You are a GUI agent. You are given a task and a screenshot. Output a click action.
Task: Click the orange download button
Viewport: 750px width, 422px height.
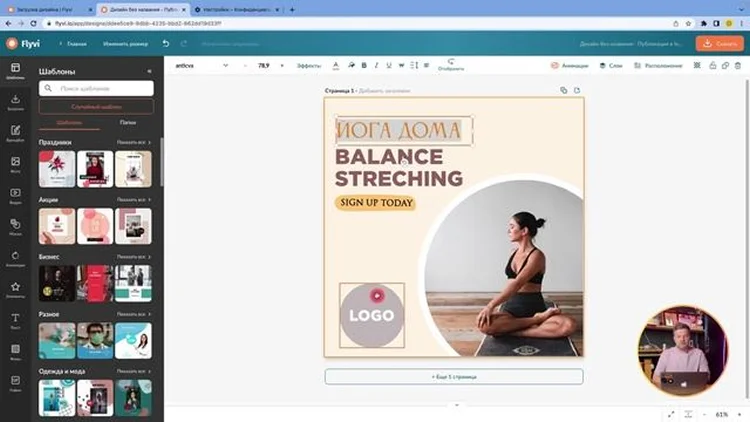(x=719, y=44)
